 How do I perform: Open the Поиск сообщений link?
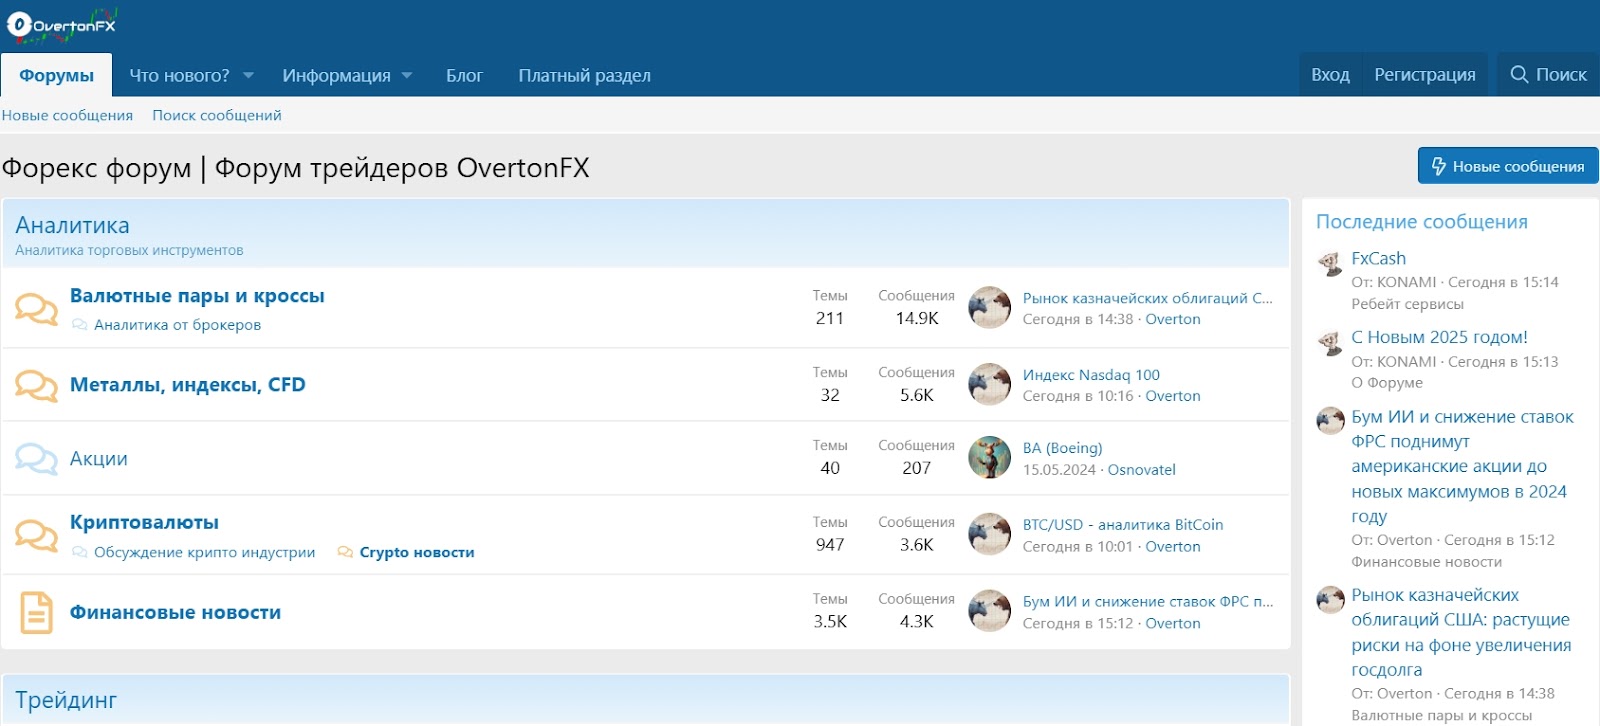coord(217,115)
